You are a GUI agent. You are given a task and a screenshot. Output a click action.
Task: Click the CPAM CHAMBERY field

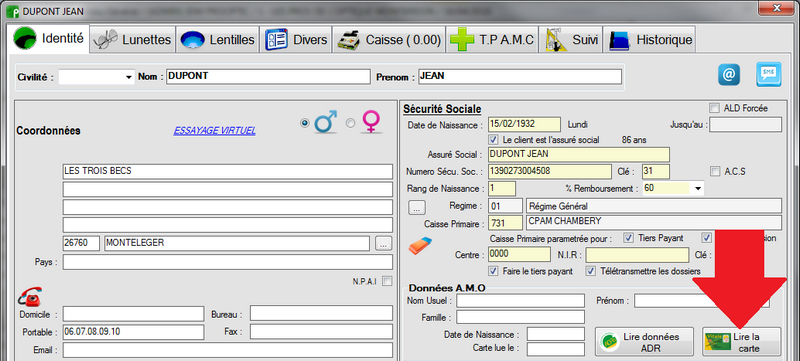click(654, 223)
